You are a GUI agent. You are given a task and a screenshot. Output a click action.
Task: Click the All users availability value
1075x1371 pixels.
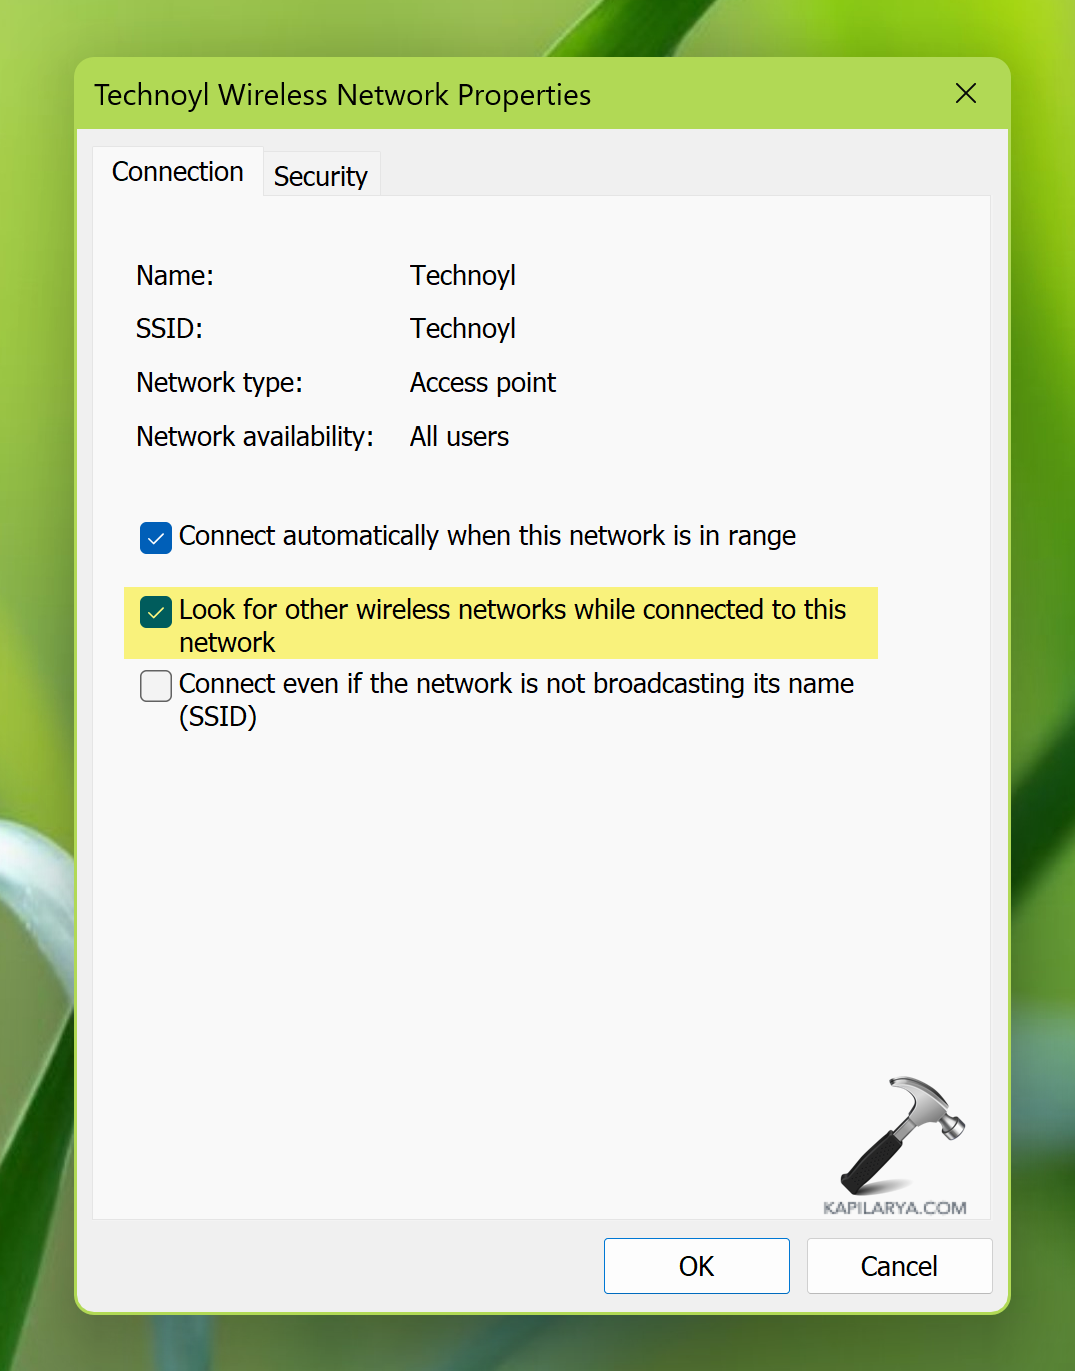pyautogui.click(x=460, y=437)
